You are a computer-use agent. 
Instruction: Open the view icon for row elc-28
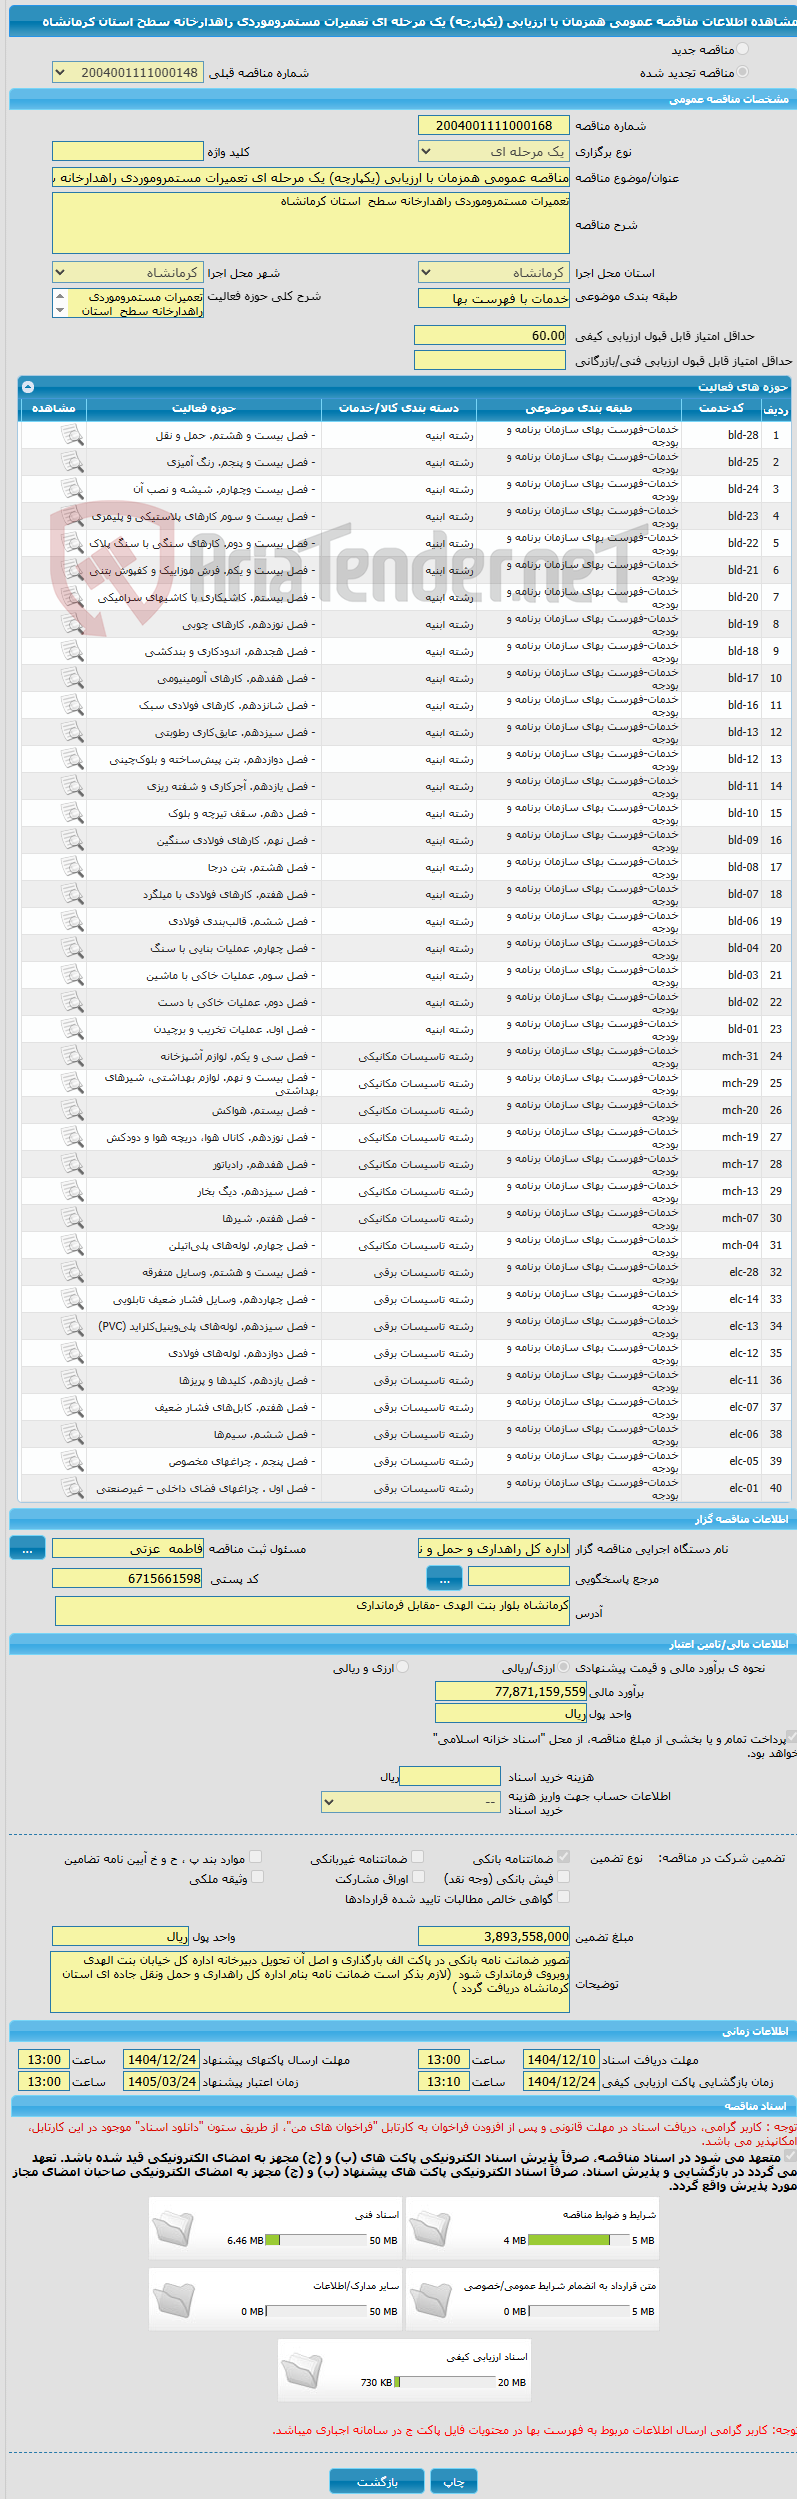click(x=71, y=1272)
